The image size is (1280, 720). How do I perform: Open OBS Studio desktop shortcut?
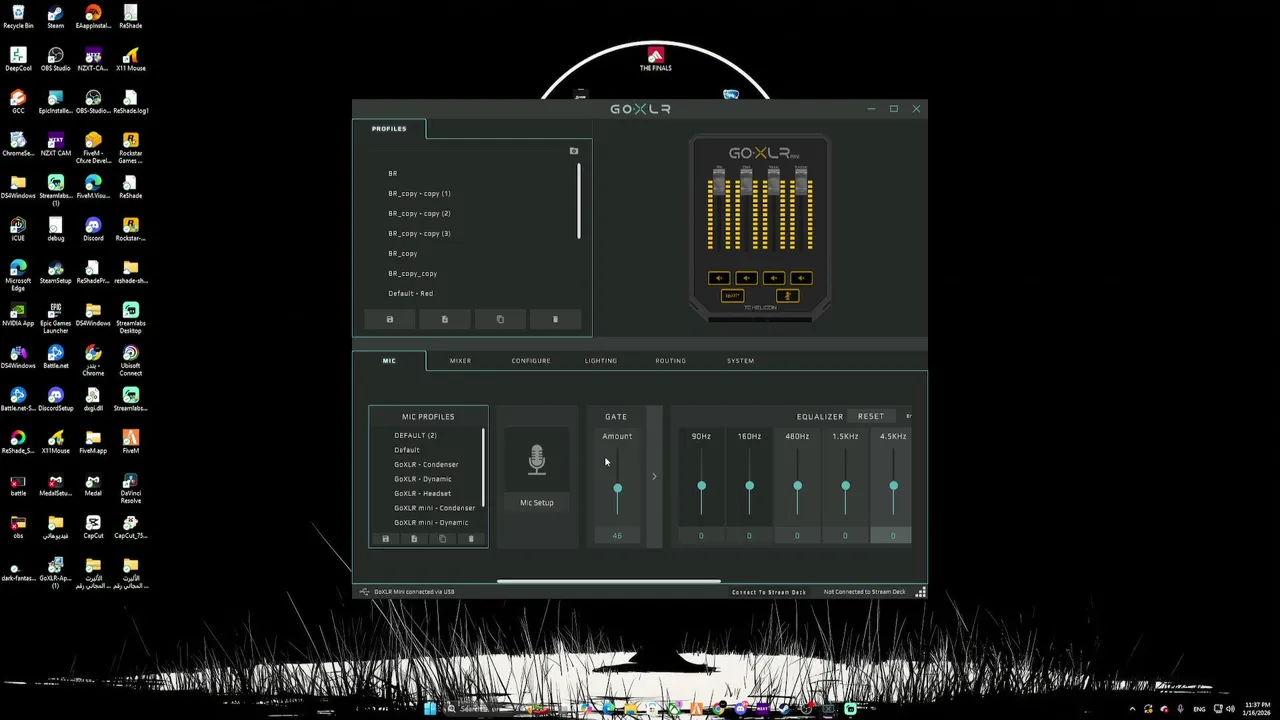click(x=56, y=59)
